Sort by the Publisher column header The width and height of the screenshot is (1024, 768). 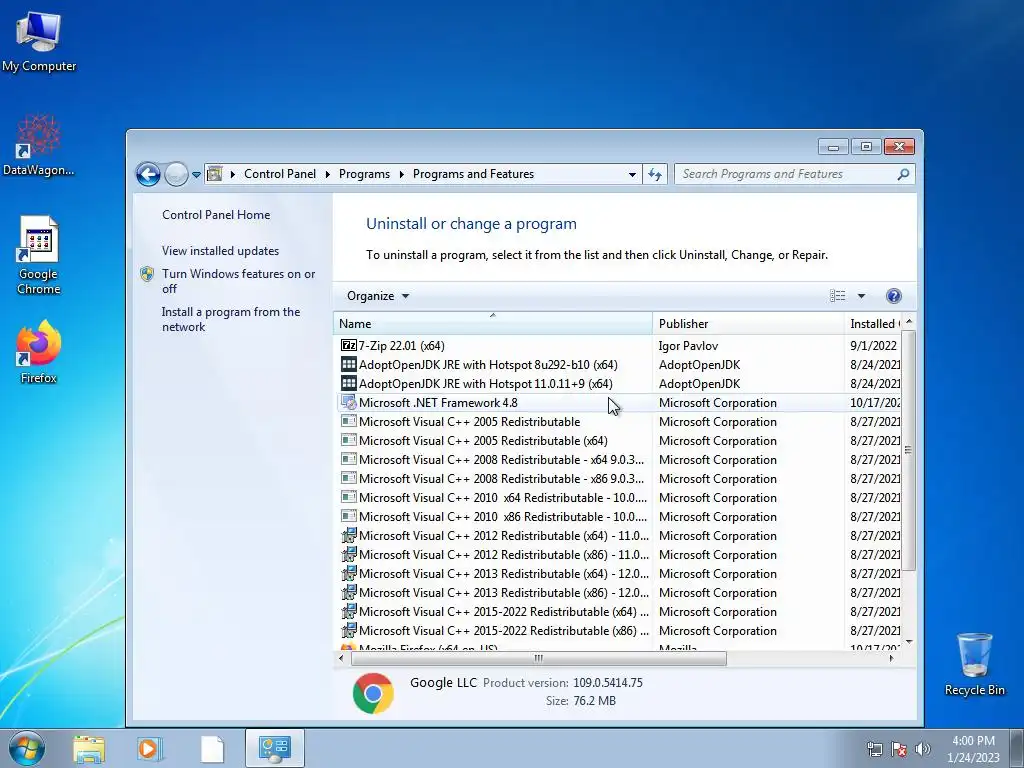pos(748,323)
